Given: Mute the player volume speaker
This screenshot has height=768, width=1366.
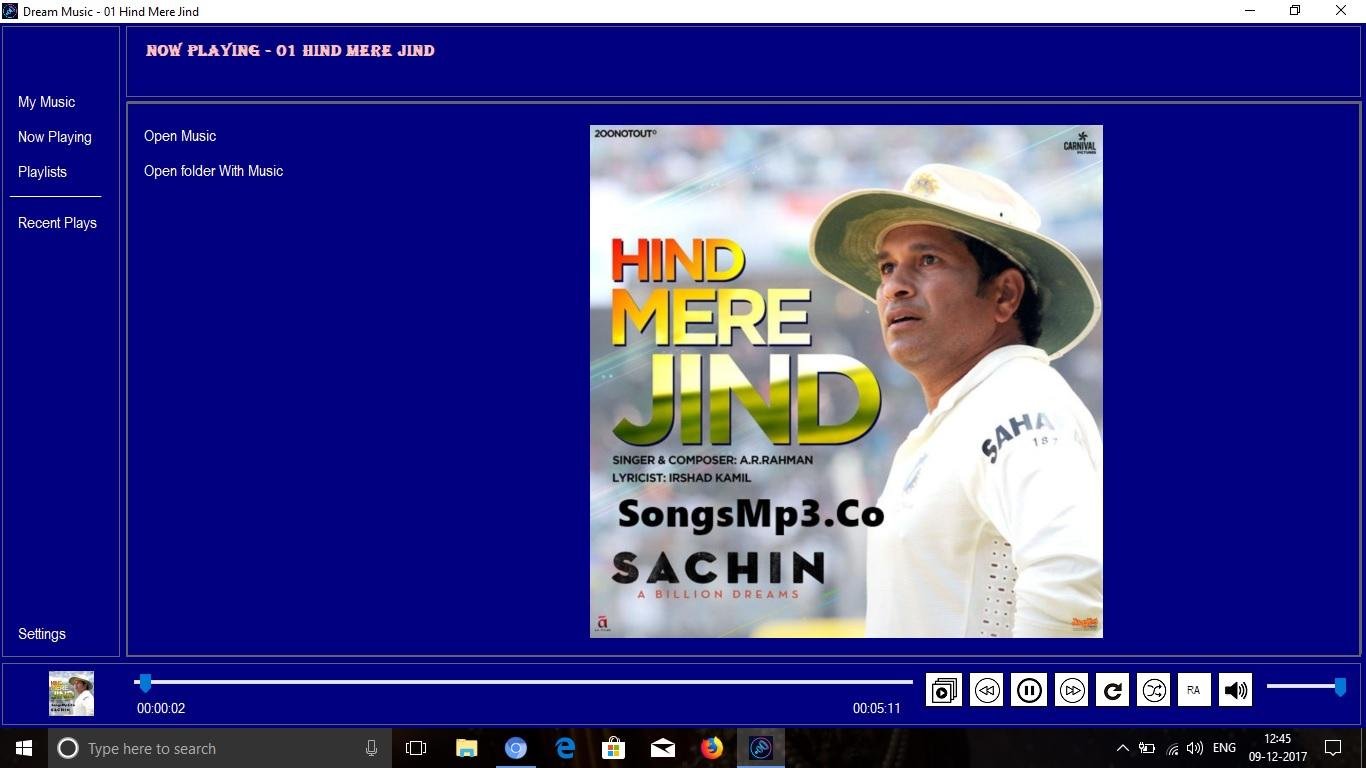Looking at the screenshot, I should pos(1236,690).
